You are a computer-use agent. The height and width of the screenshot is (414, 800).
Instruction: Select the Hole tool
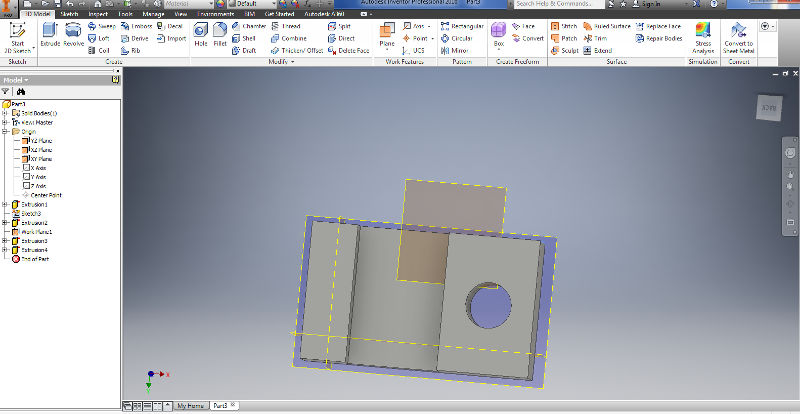pyautogui.click(x=201, y=35)
